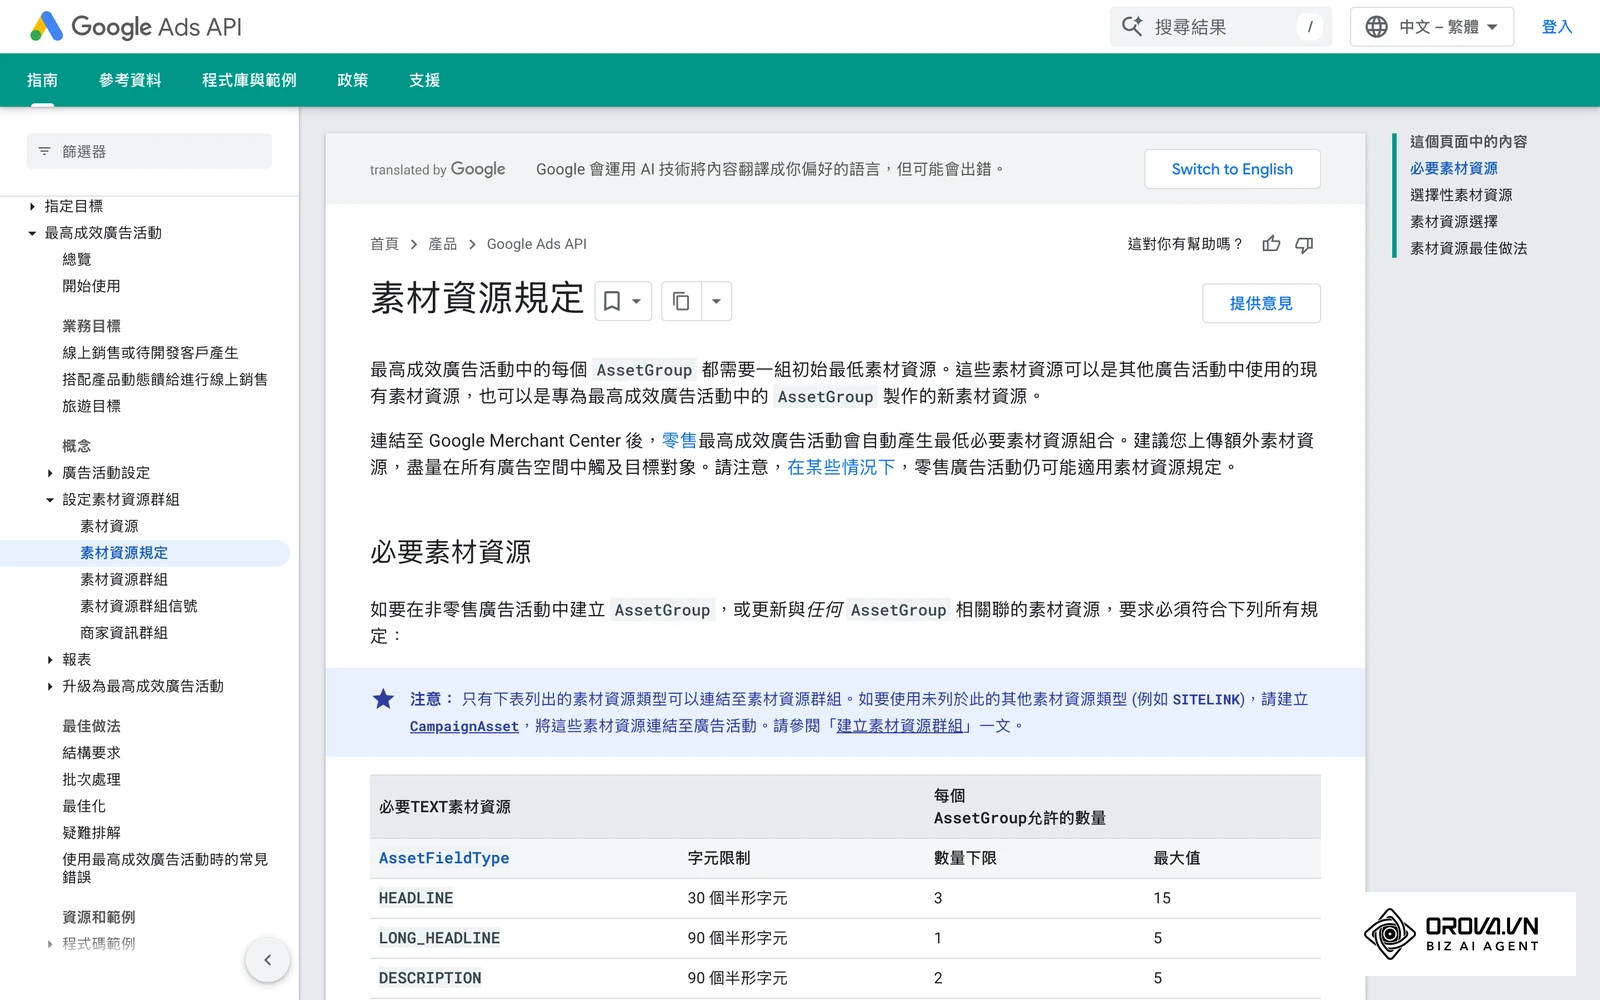Click the bookmark icon beside page title

click(x=612, y=301)
